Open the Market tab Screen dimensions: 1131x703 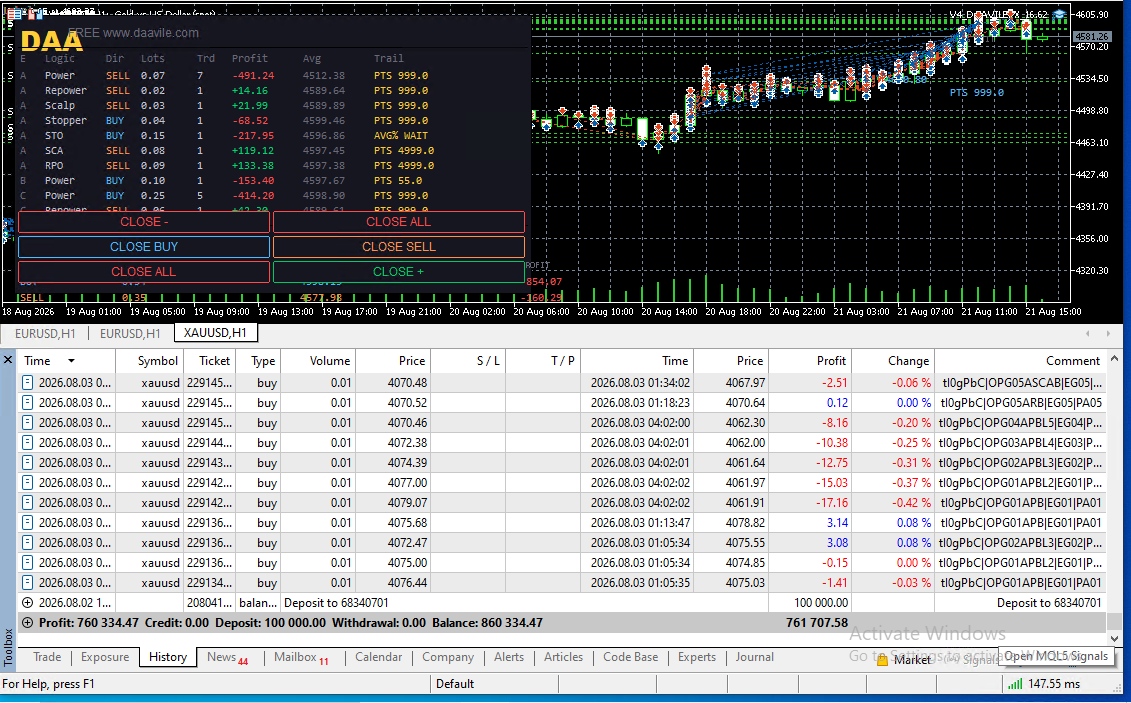pos(904,659)
